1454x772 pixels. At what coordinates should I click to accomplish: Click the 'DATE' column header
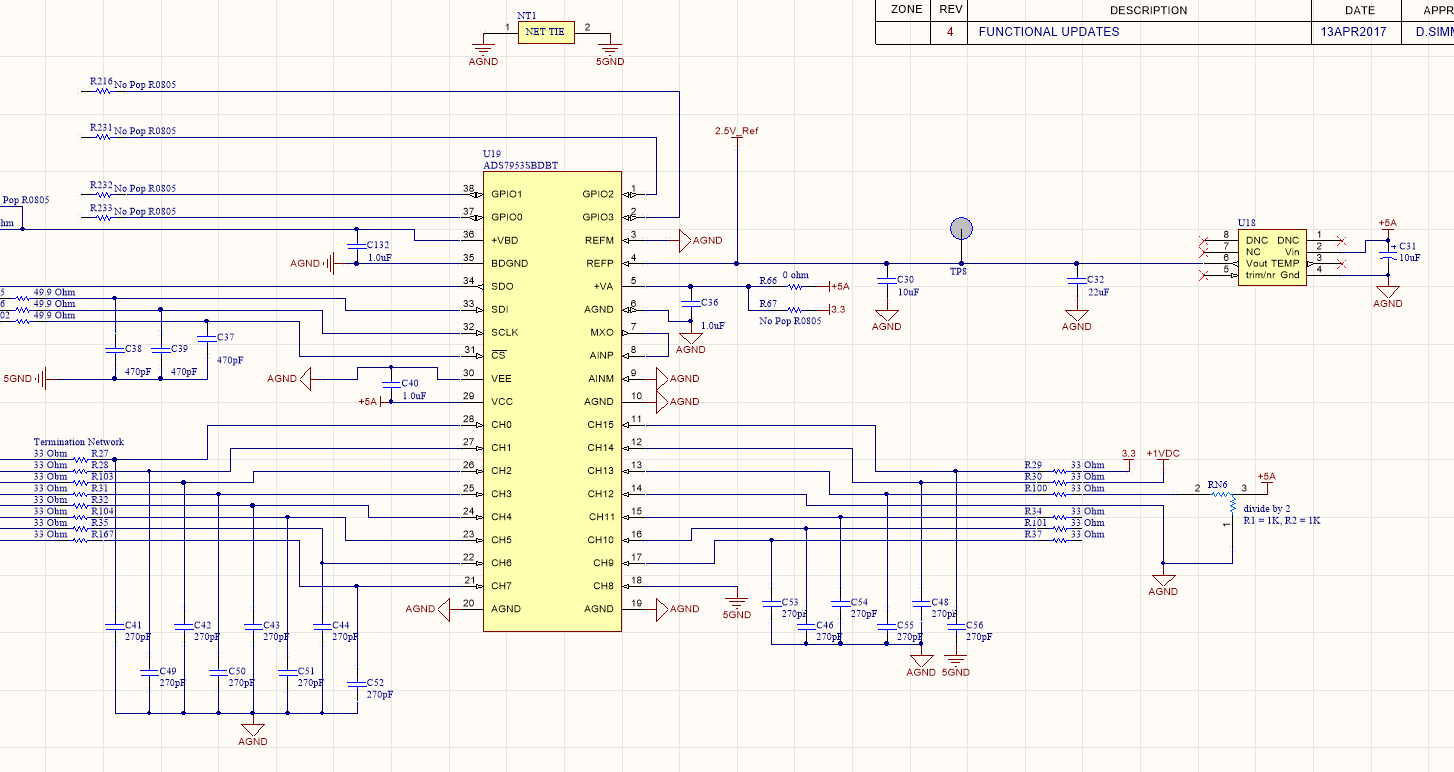point(1360,10)
